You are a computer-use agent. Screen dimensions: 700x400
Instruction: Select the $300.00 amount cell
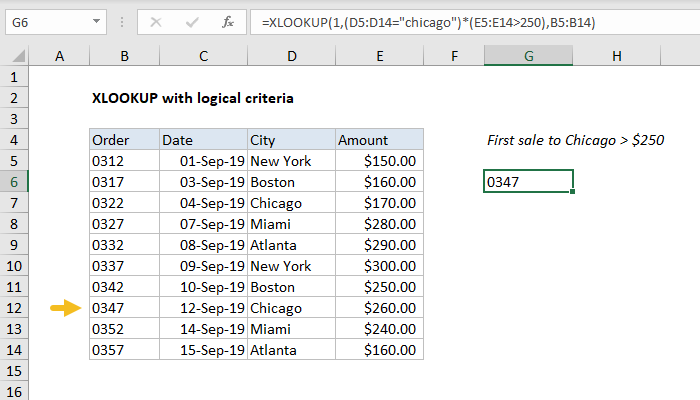(379, 266)
